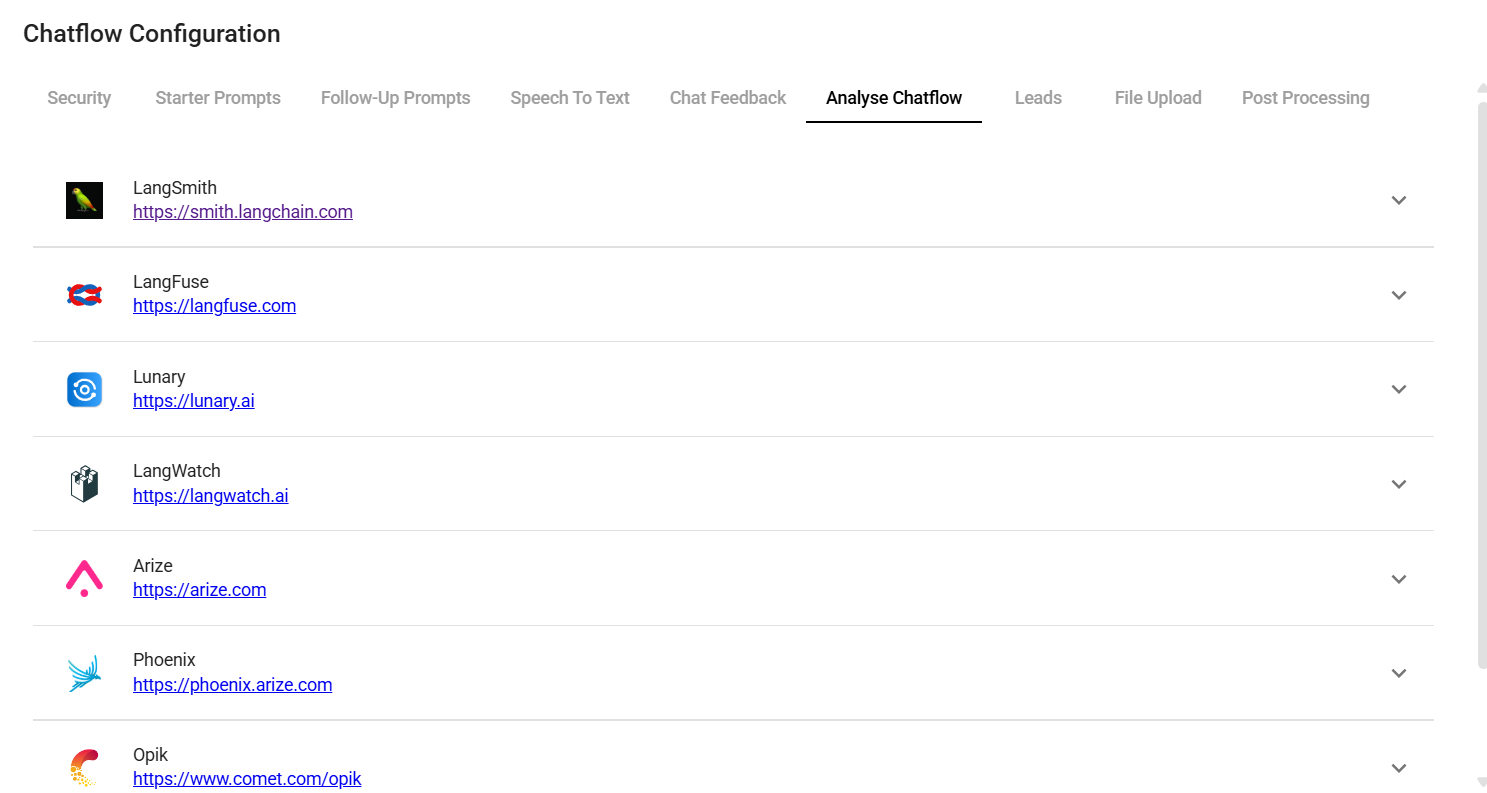Click the pink Arize logo icon
The height and width of the screenshot is (793, 1487).
tap(84, 578)
